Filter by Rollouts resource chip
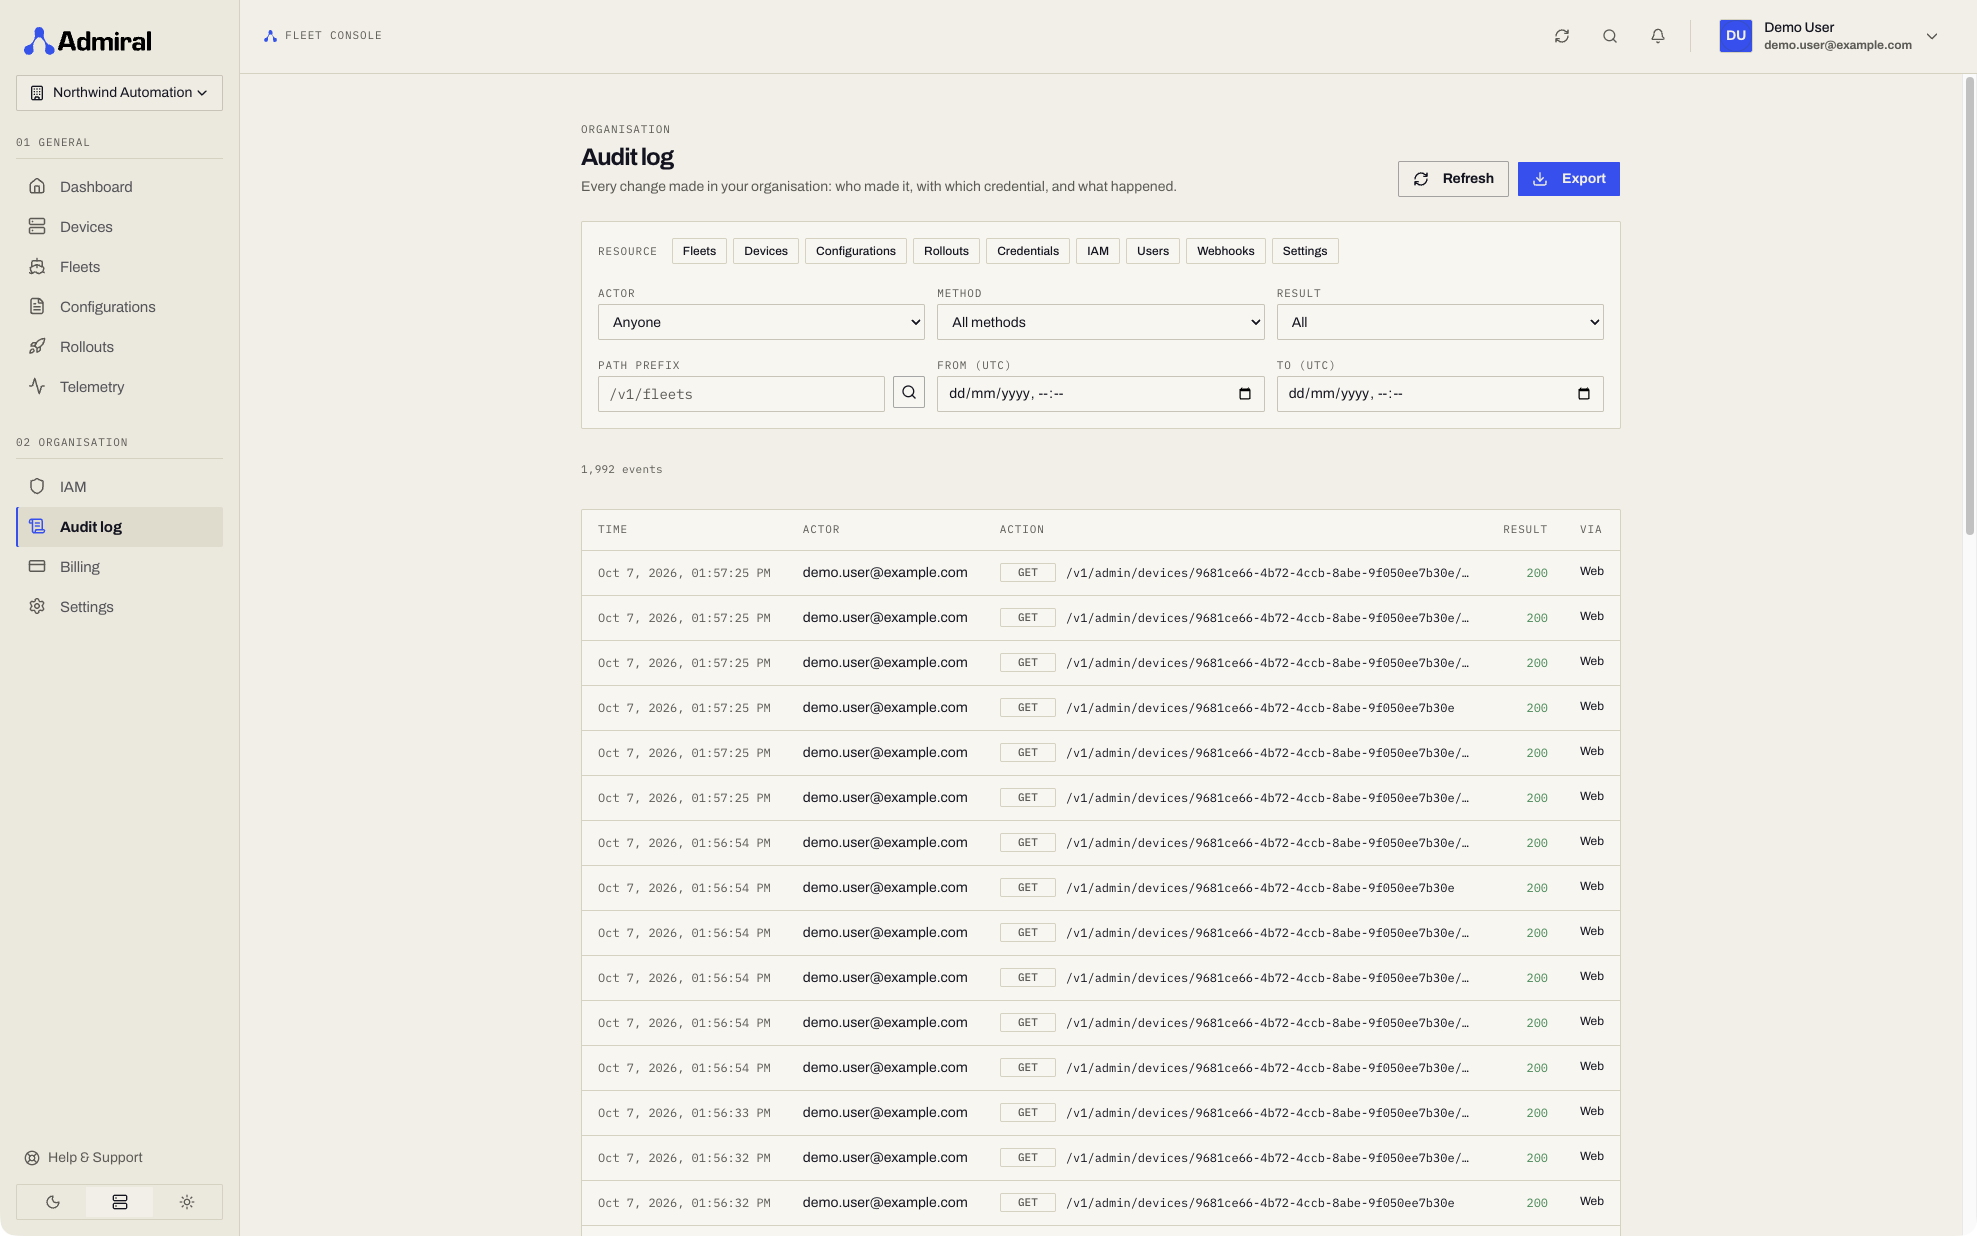 pos(946,251)
